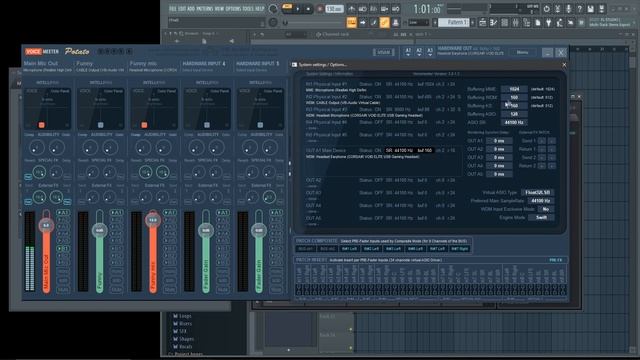Close the System settings / Options dialog
Screen dimensions: 640x360
tap(564, 64)
